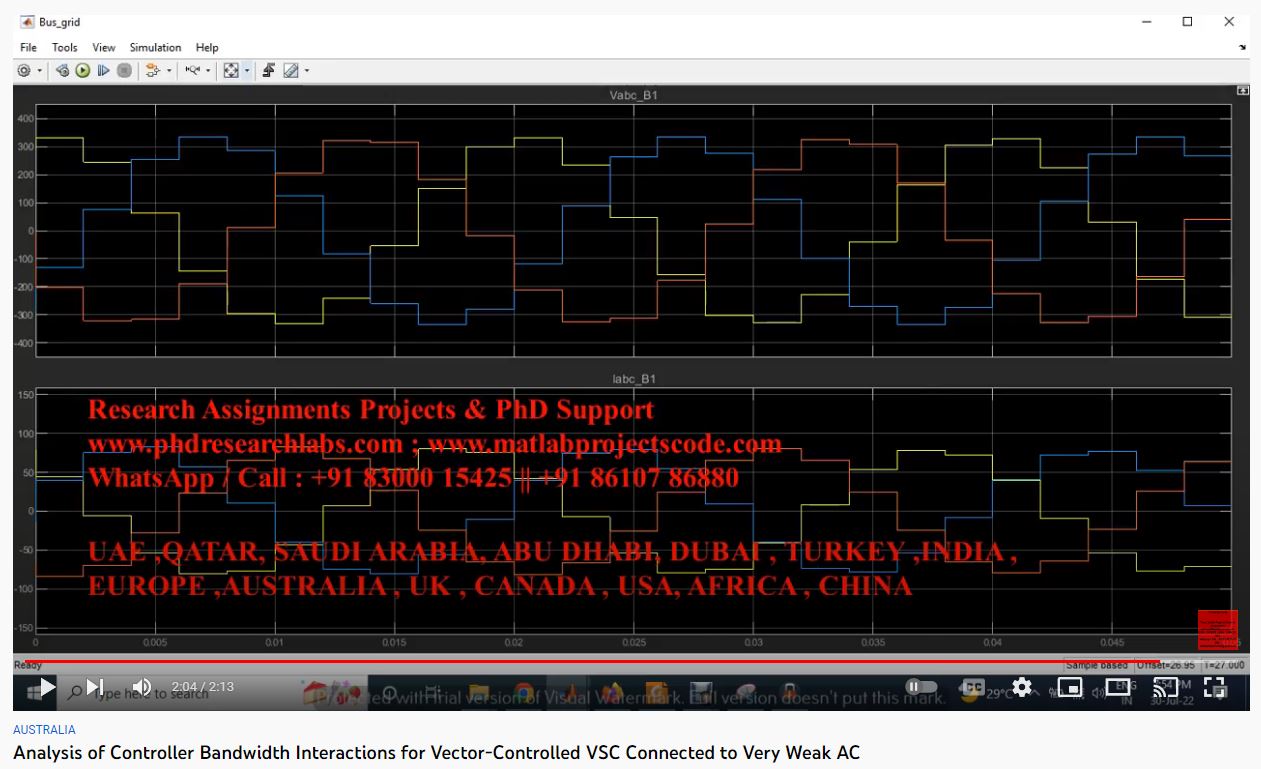Enter fullscreen mode on the video player
This screenshot has height=769, width=1261.
[1214, 688]
